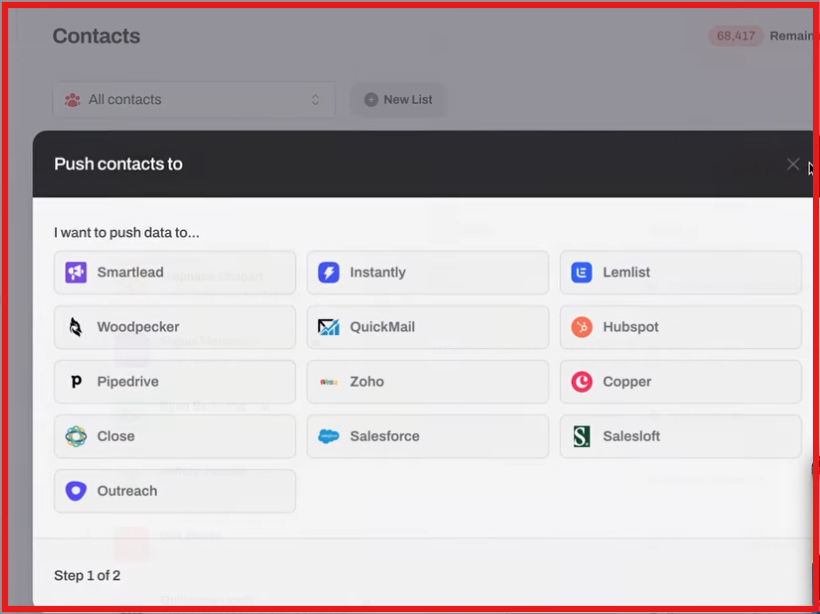Click the 68,417 remaining credits badge
This screenshot has height=614, width=820.
[734, 35]
